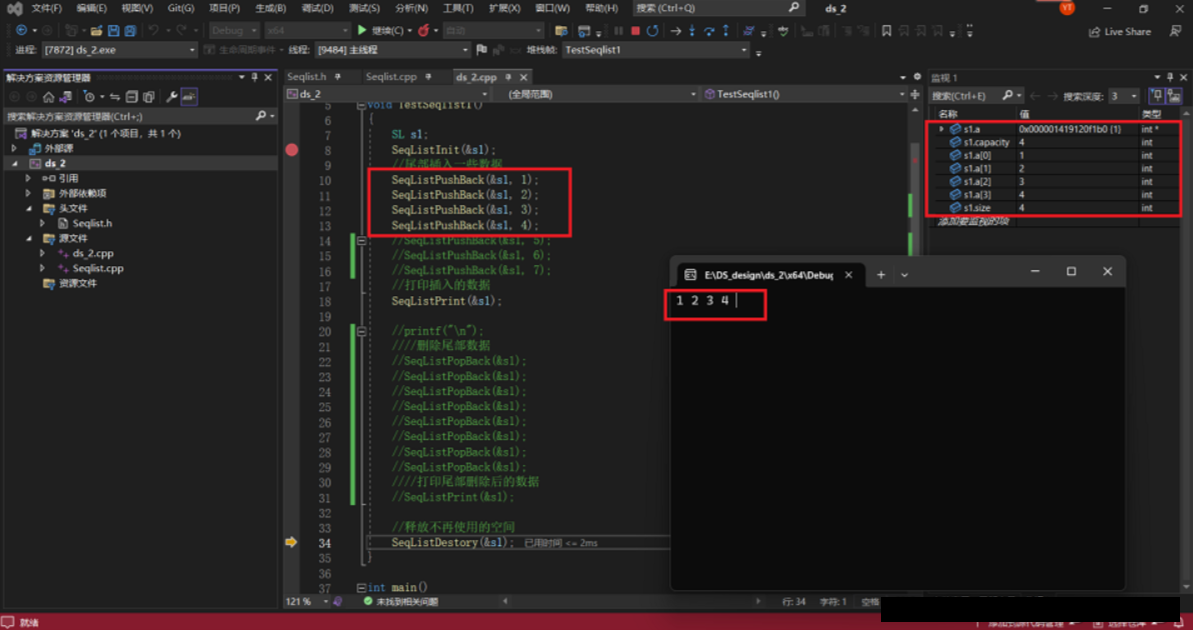1193x630 pixels.
Task: Navigate backward in the toolbar
Action: (21, 30)
